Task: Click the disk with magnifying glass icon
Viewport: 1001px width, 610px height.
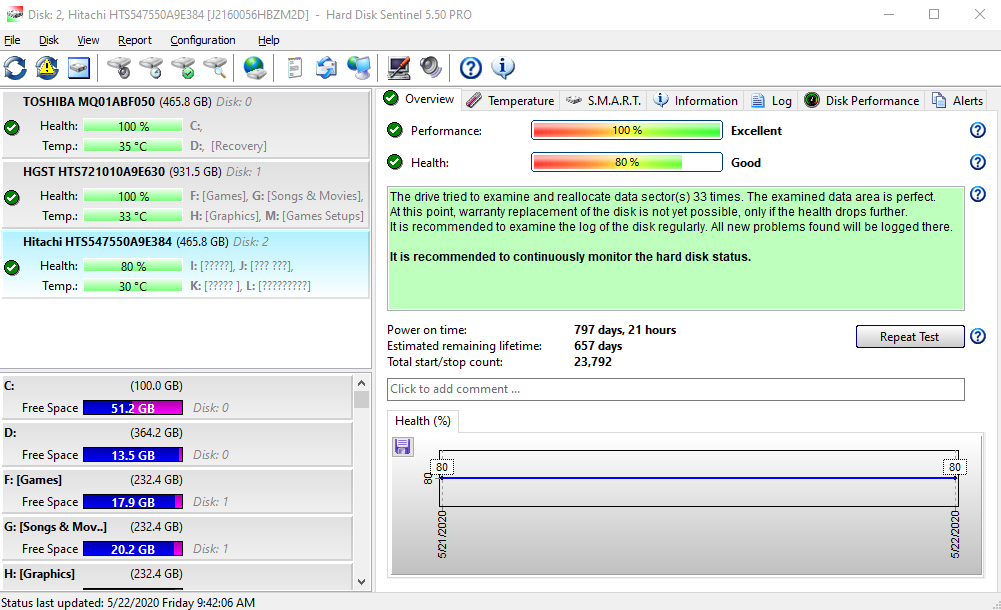Action: [215, 68]
